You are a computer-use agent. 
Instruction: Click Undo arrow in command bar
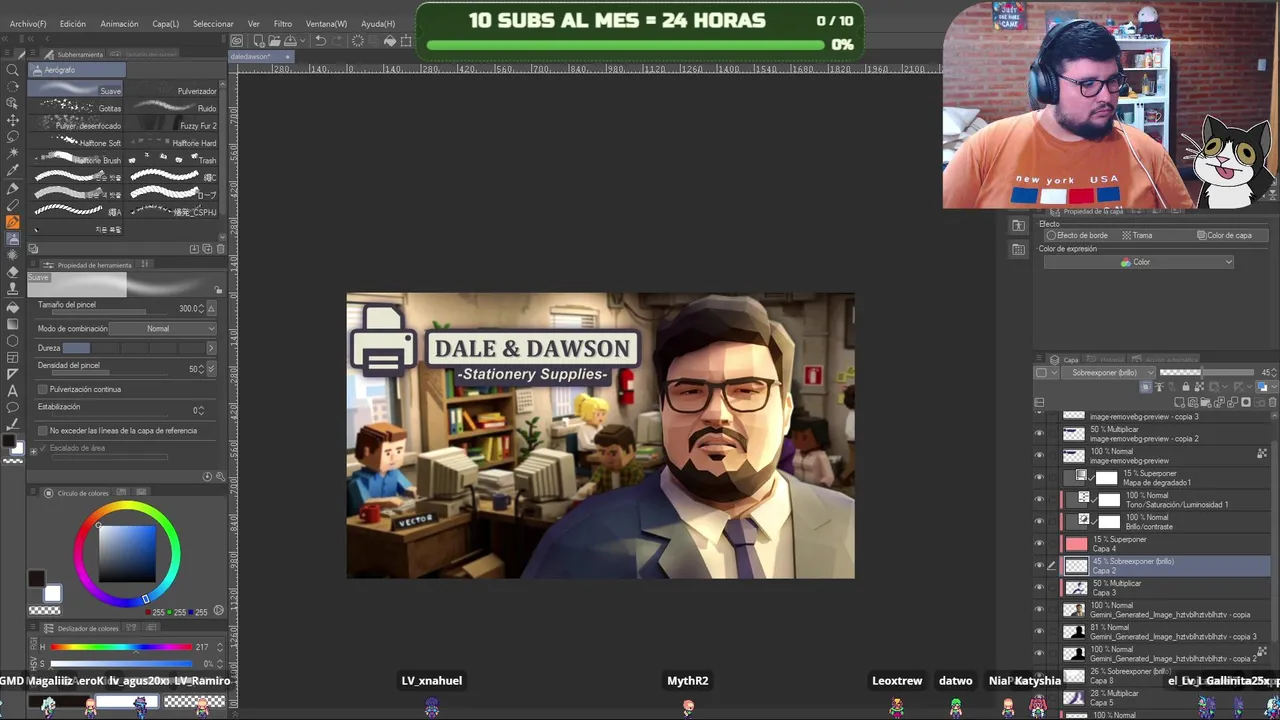click(320, 41)
